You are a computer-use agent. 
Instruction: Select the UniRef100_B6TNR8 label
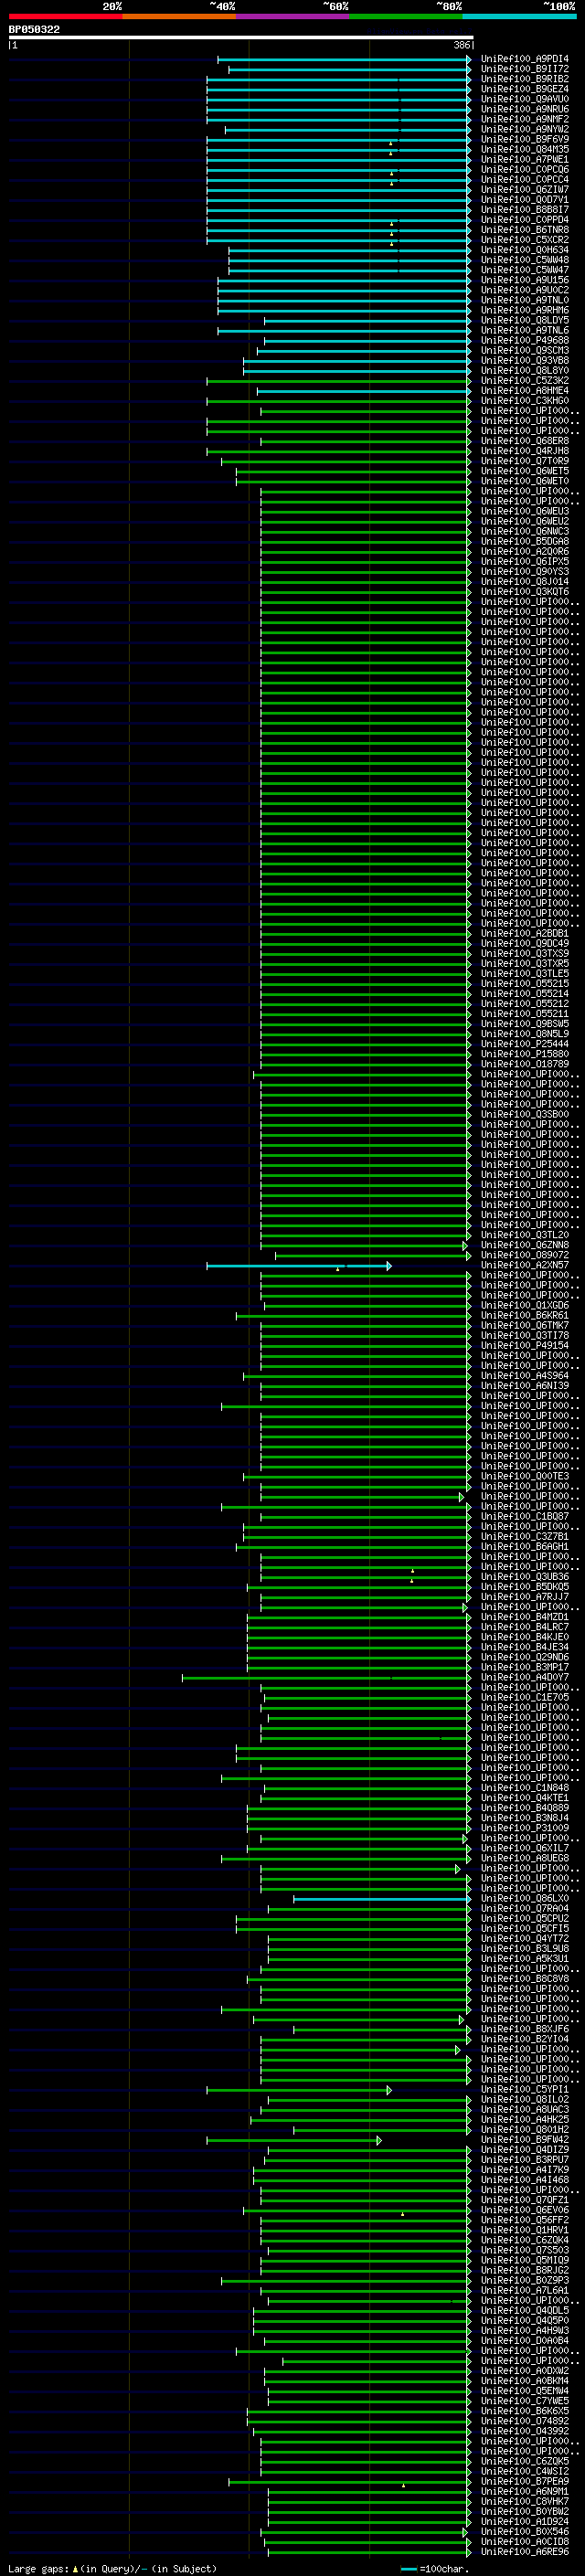tap(524, 230)
